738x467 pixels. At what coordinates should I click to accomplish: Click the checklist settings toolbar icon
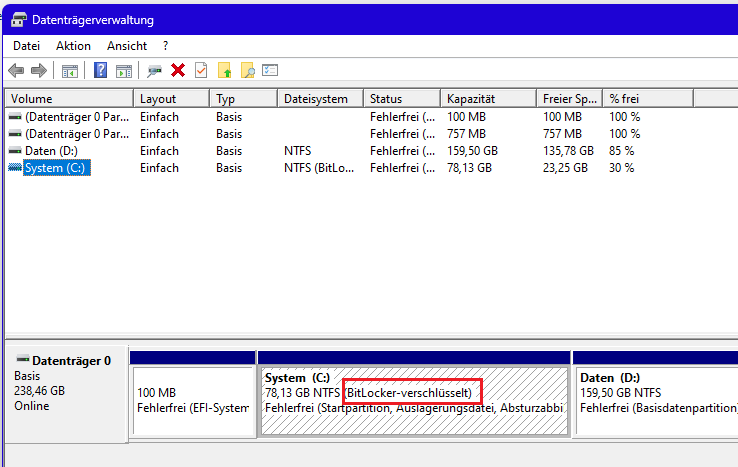pos(270,70)
